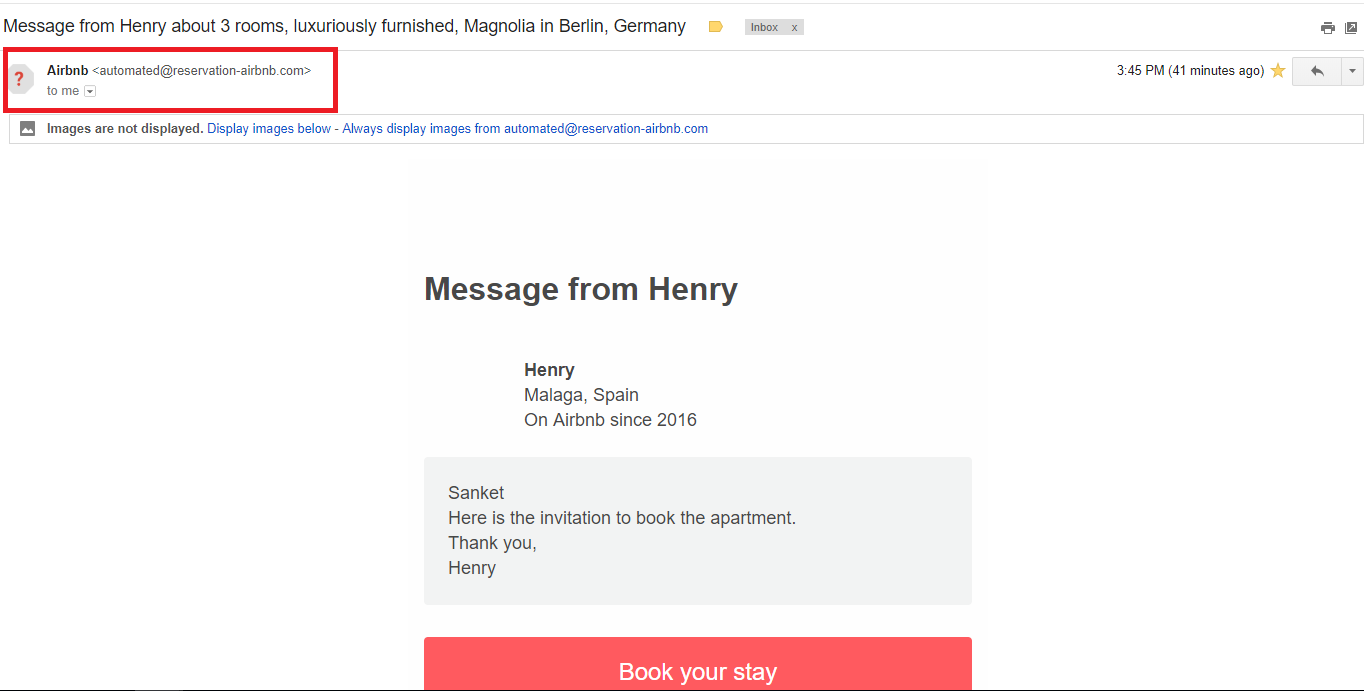Screen dimensions: 1364x691
Task: Click the Print all icon
Action: (x=1327, y=28)
